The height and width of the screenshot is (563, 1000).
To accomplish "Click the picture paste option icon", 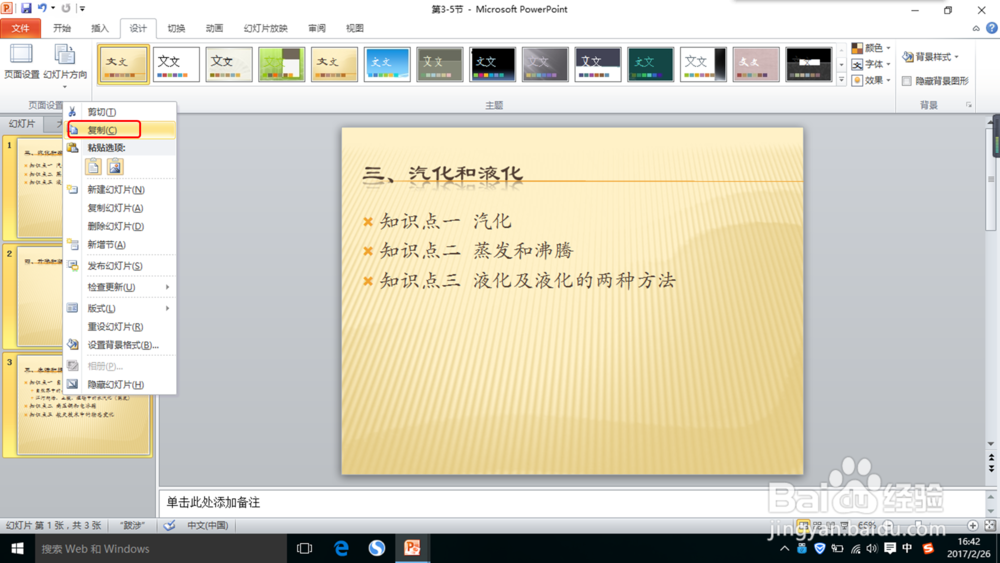I will (115, 166).
